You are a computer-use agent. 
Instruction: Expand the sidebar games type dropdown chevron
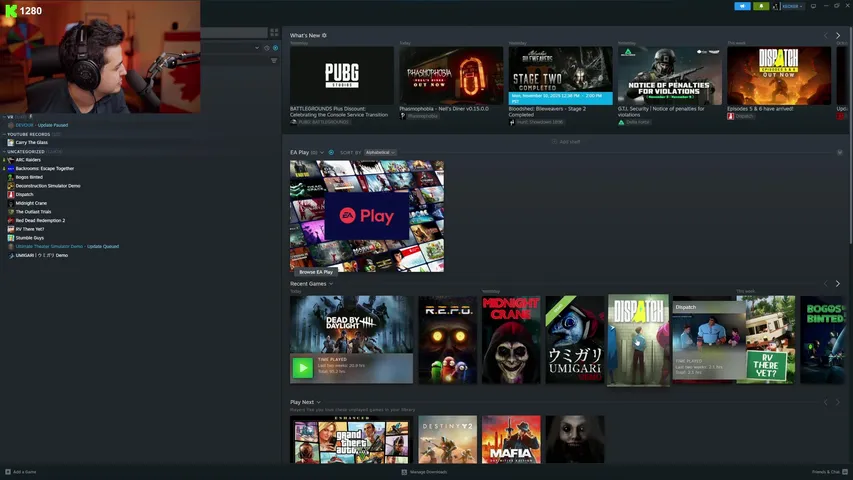click(257, 48)
